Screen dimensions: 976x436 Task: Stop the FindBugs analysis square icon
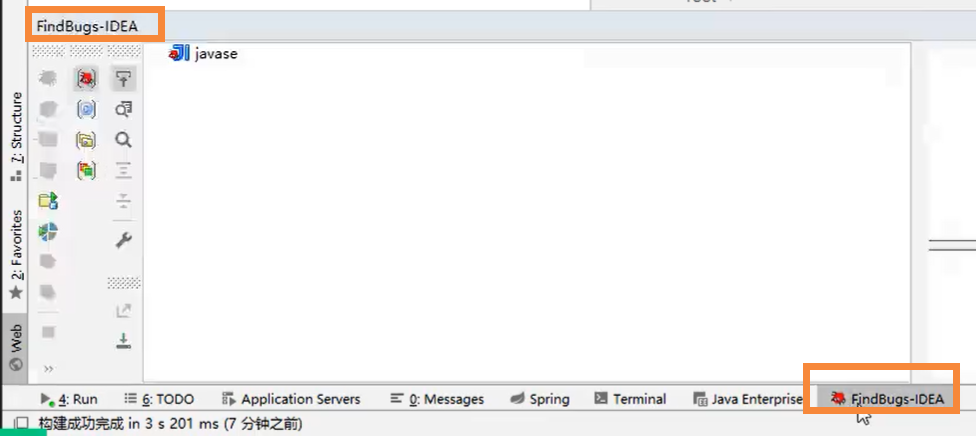(x=48, y=332)
